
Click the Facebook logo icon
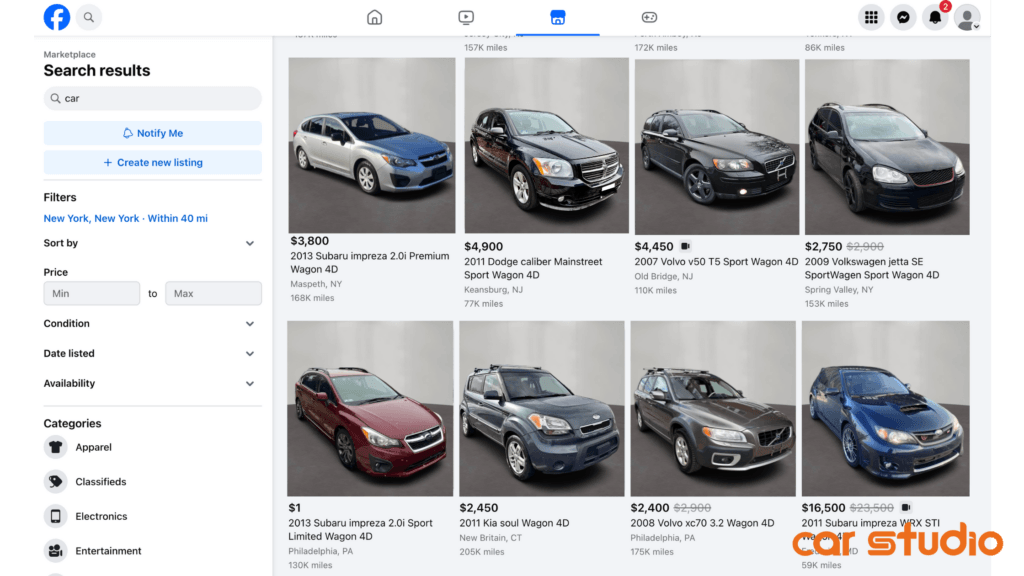click(x=57, y=17)
